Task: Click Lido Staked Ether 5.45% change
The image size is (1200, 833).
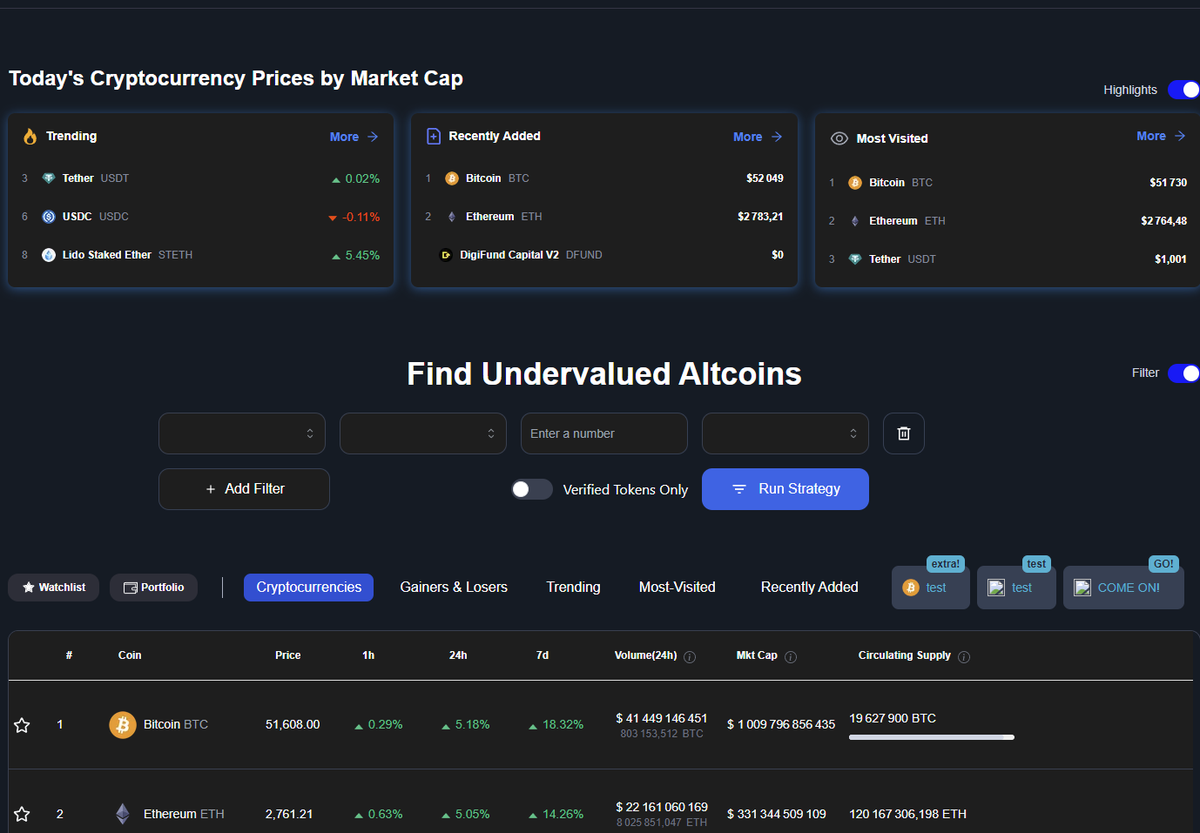Action: (356, 255)
